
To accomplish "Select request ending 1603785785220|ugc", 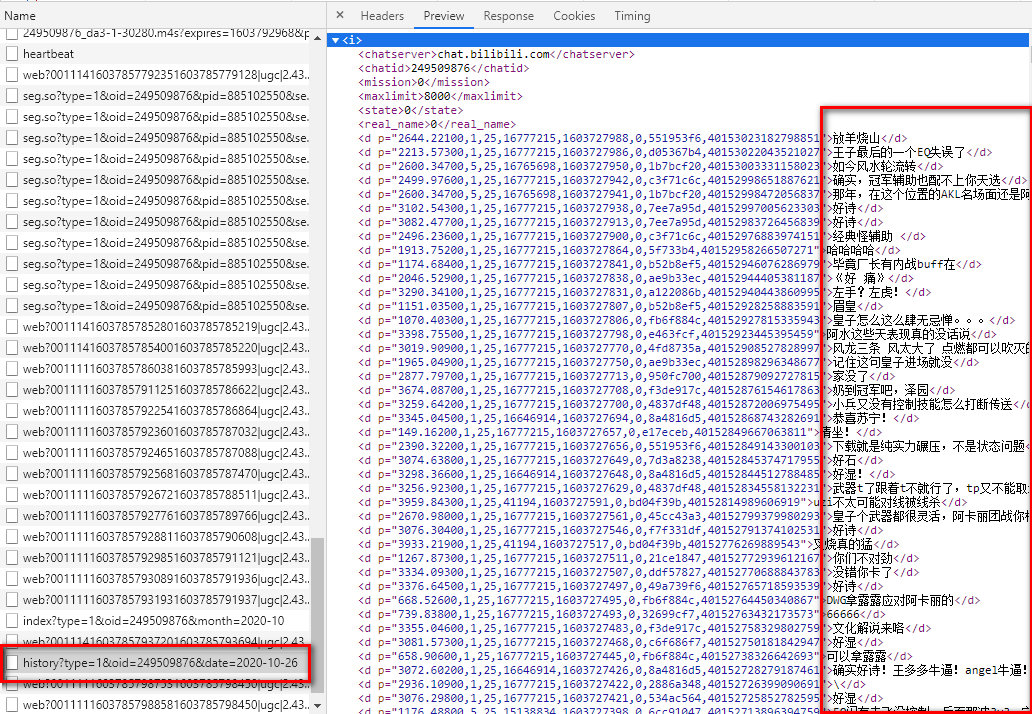I will pyautogui.click(x=157, y=348).
